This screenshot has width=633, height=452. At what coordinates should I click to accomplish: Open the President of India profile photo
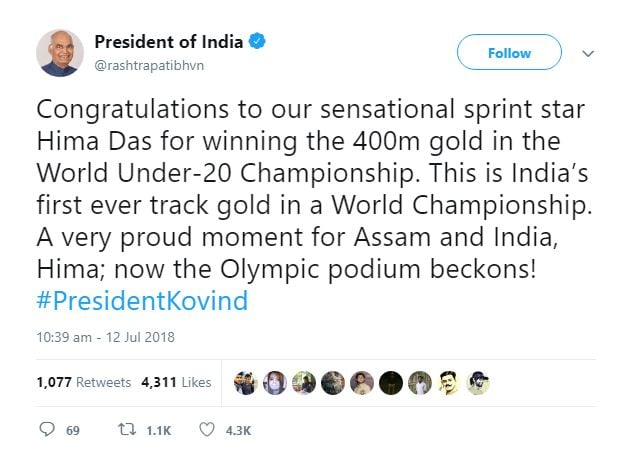pyautogui.click(x=59, y=52)
